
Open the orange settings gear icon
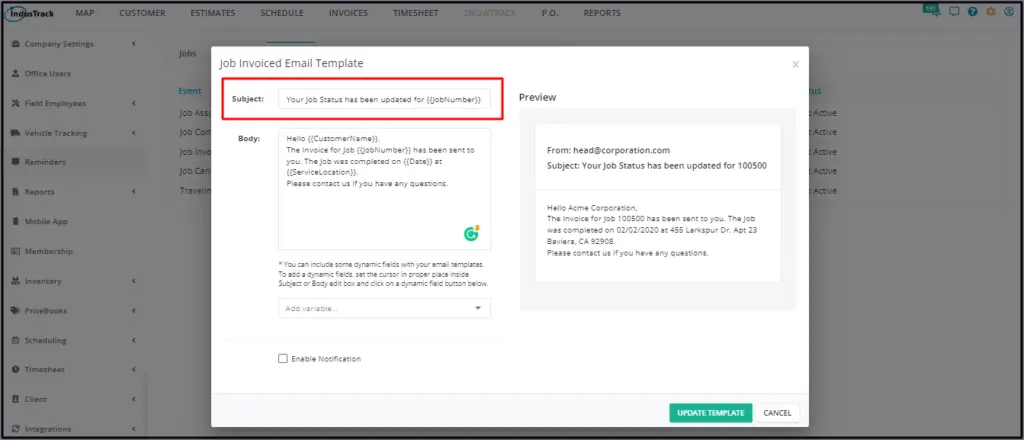click(x=991, y=12)
